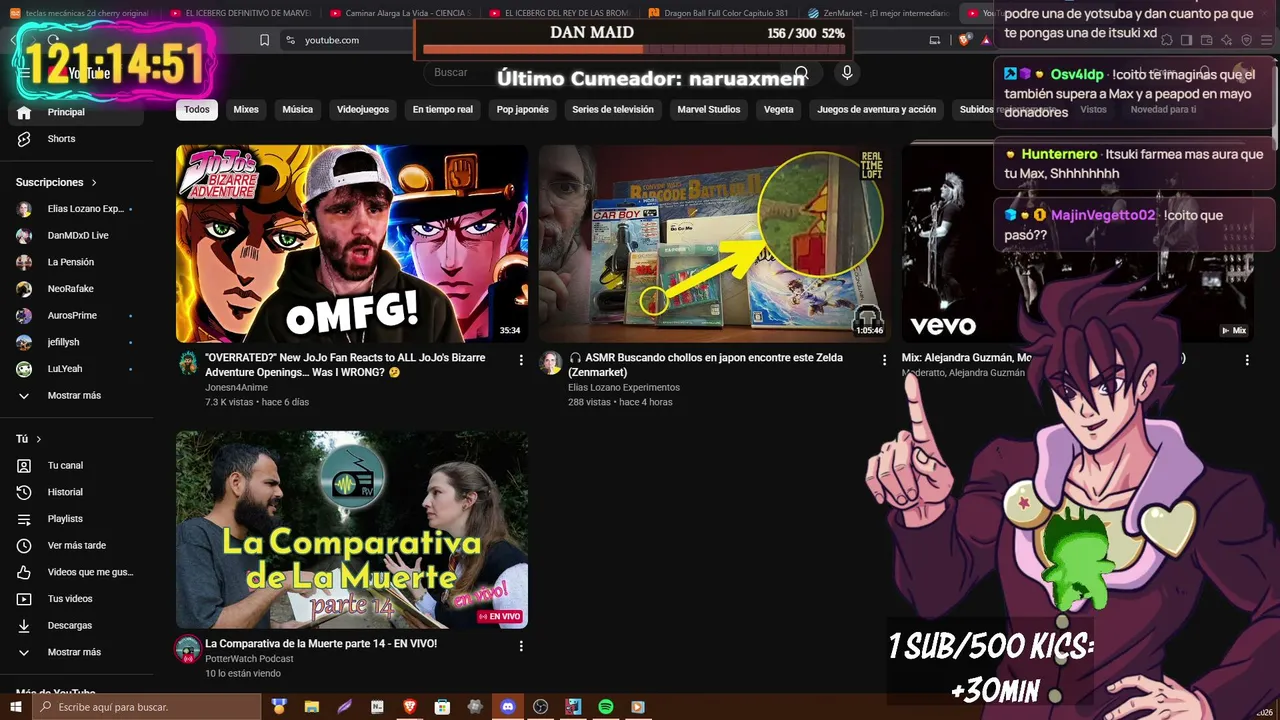
Task: Open Shorts from the sidebar icon
Action: click(24, 139)
